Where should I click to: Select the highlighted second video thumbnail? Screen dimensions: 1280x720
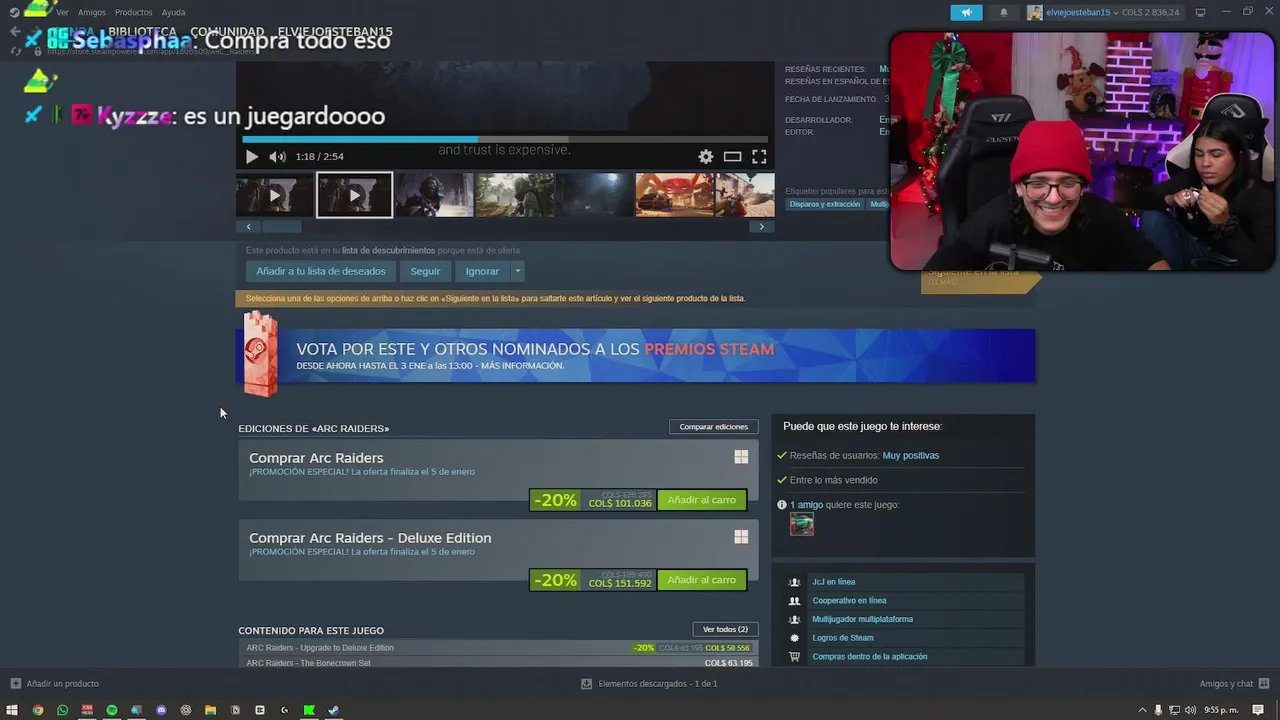coord(354,195)
